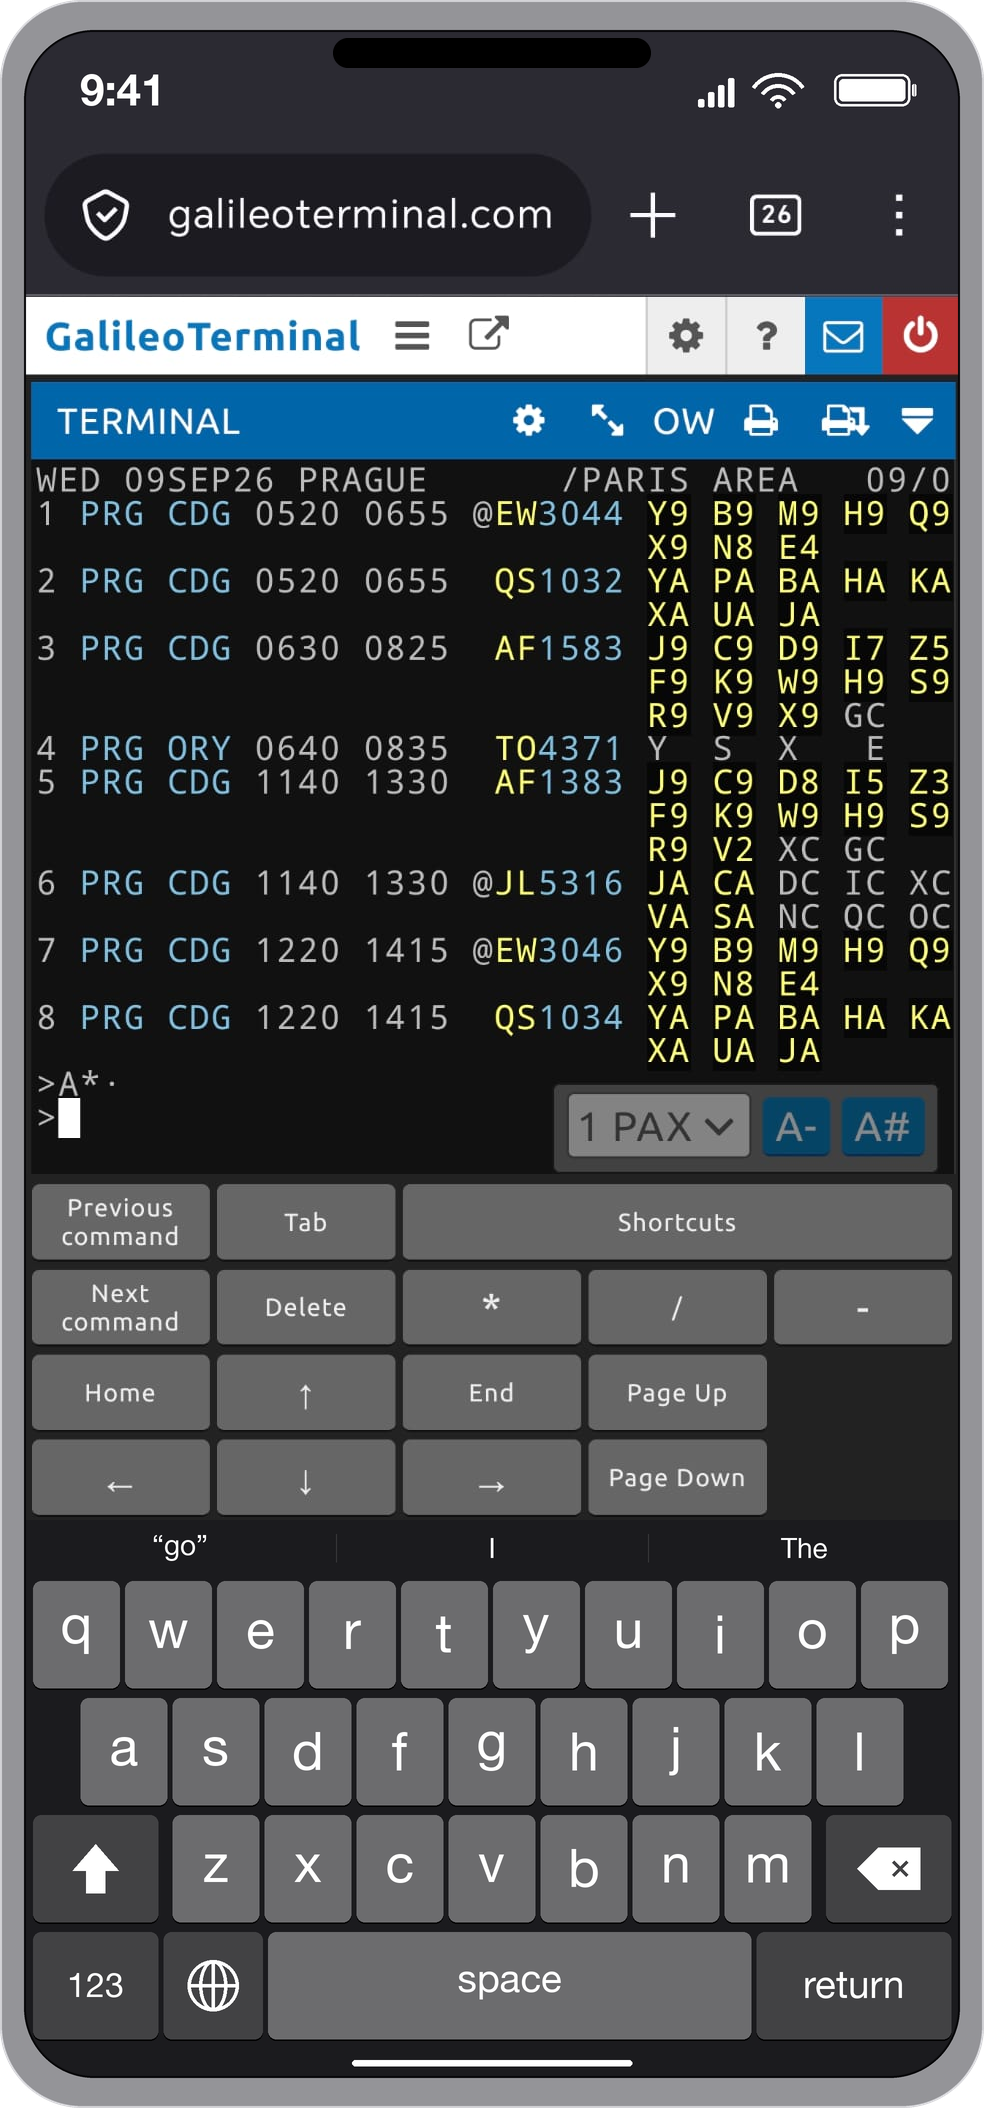Open the settings gear in top header
This screenshot has width=984, height=2108.
pos(686,336)
